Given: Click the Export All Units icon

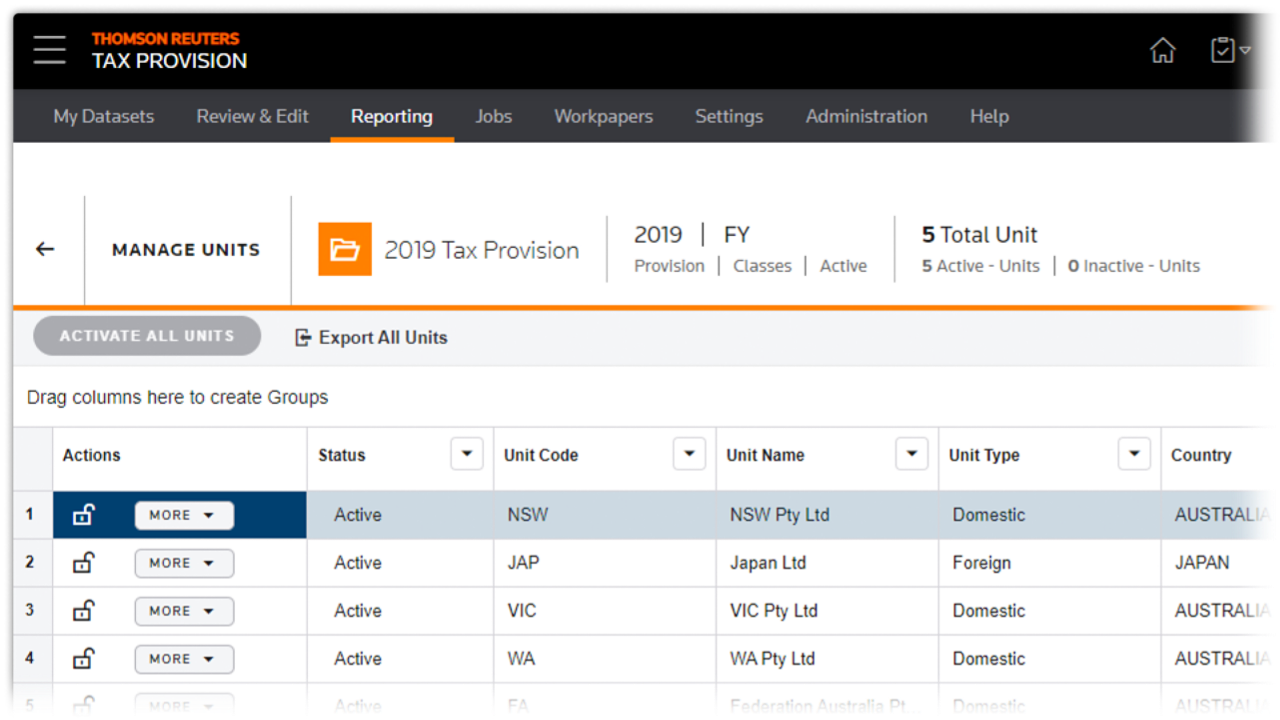Looking at the screenshot, I should pyautogui.click(x=303, y=338).
